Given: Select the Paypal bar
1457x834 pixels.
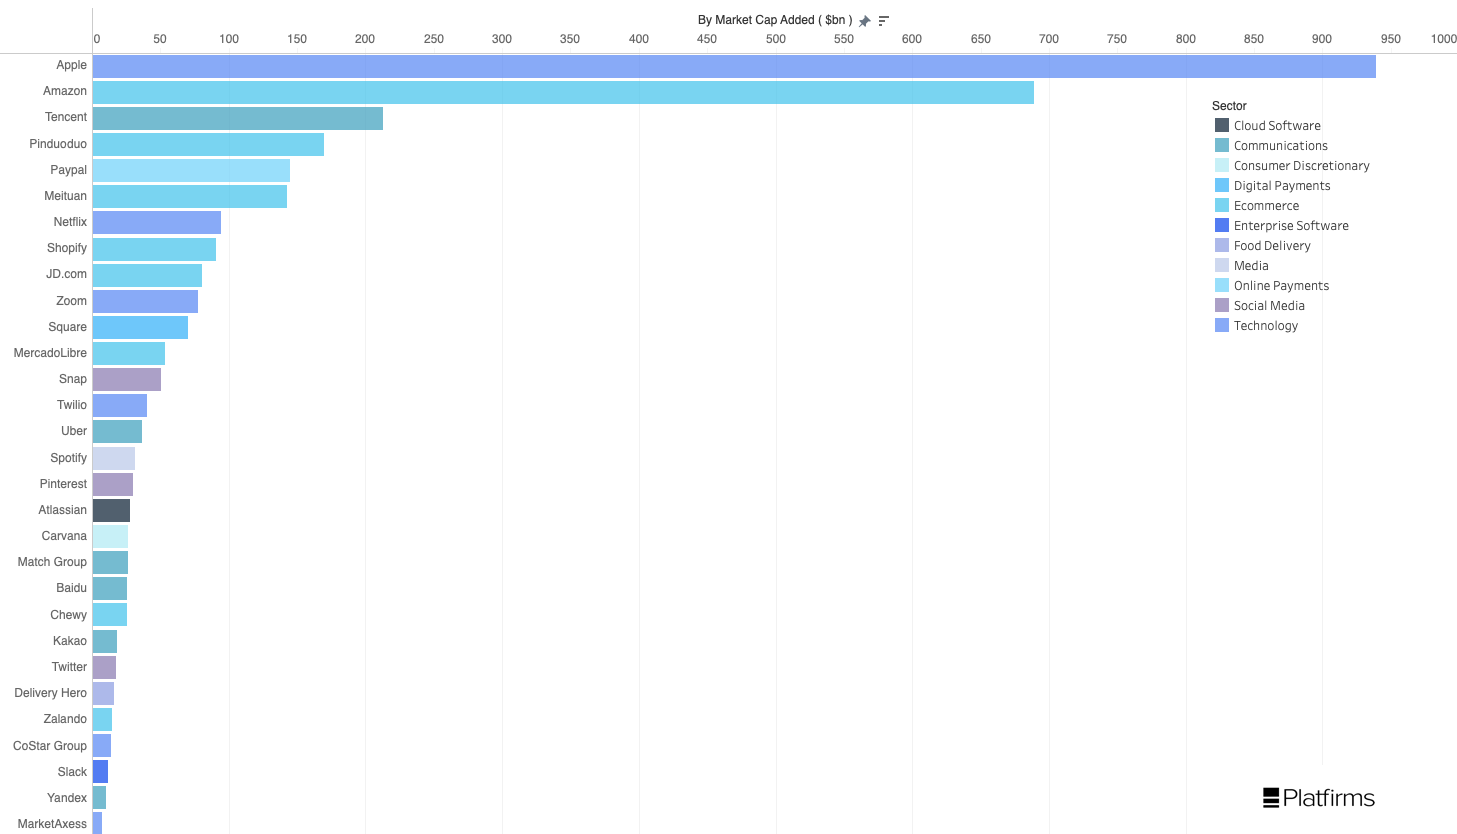Looking at the screenshot, I should tap(191, 170).
